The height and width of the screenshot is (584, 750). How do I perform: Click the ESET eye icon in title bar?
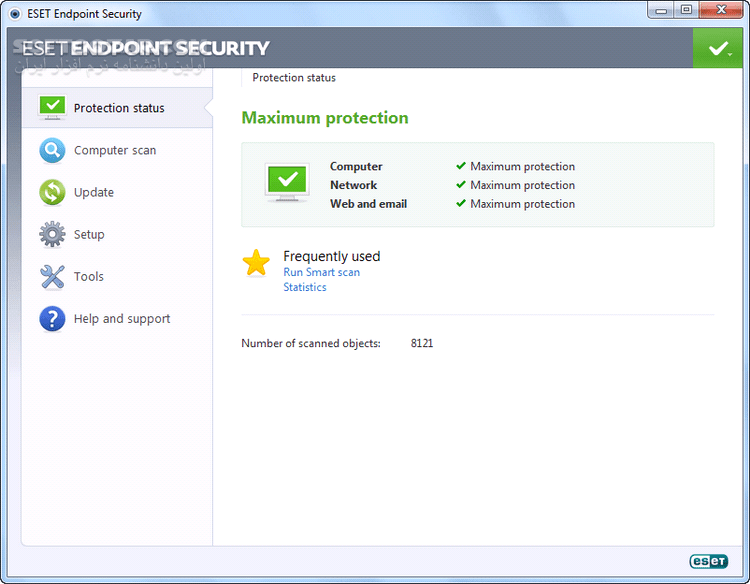(x=15, y=14)
